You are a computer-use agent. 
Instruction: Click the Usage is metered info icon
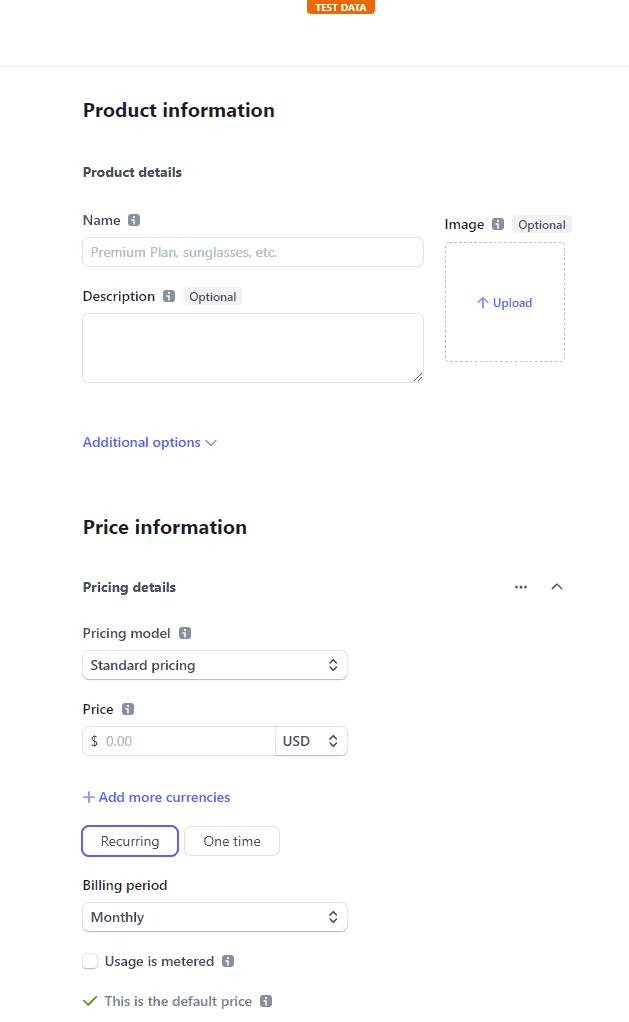[228, 961]
